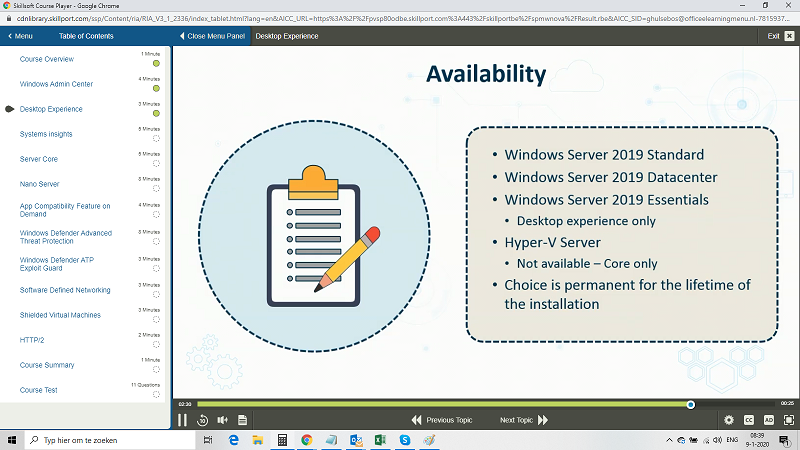Seek to the middle of the progress bar
The height and width of the screenshot is (450, 800).
[x=485, y=404]
